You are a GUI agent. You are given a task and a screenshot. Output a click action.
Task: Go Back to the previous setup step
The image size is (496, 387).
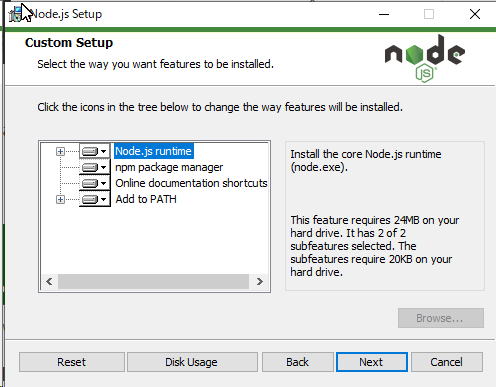298,362
